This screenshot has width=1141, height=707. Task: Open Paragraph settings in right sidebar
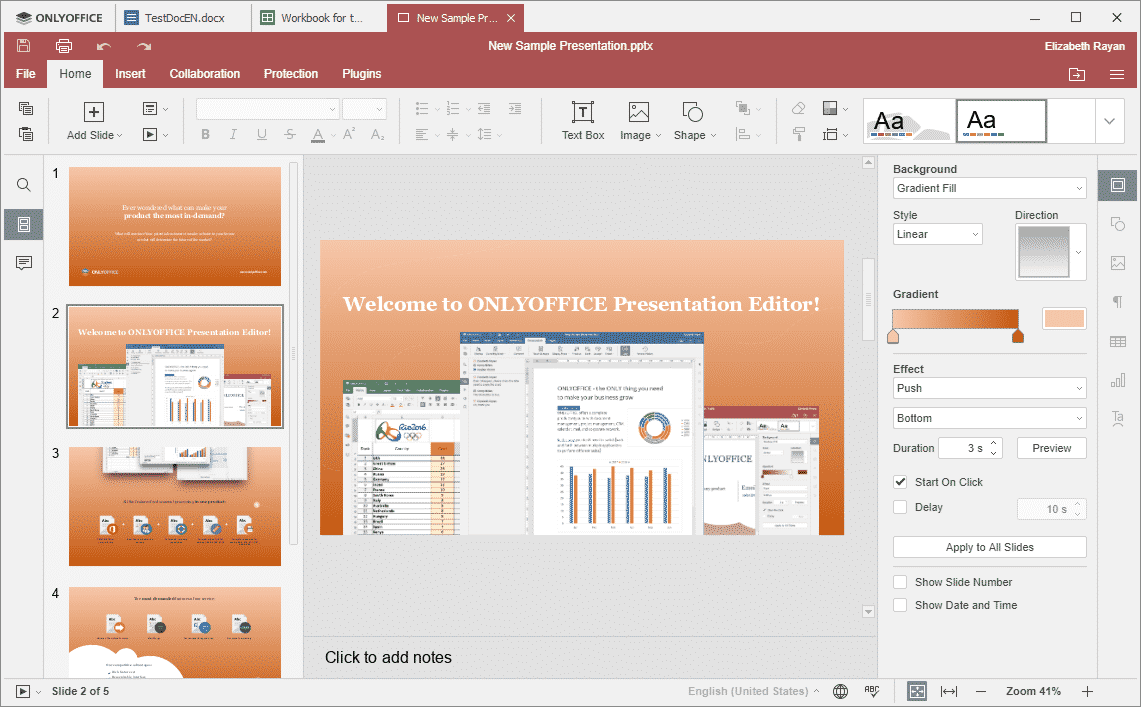pos(1118,302)
